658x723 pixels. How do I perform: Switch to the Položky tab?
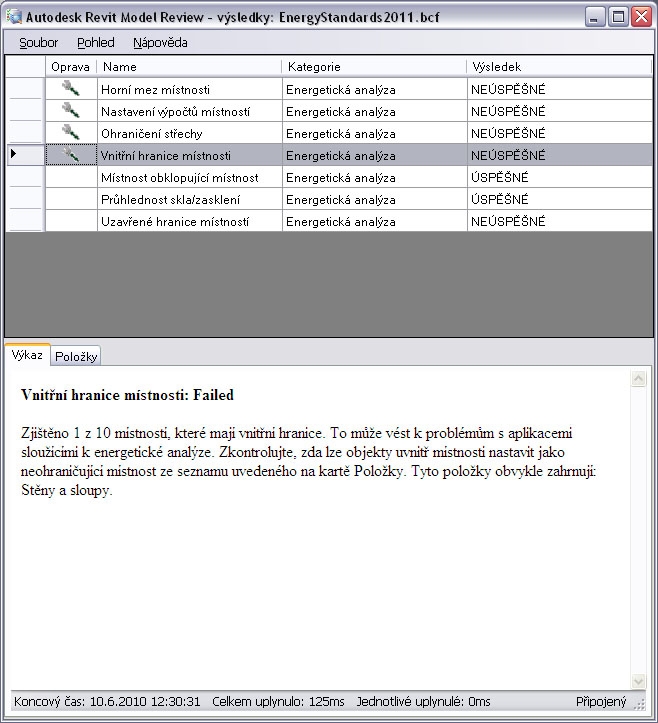pyautogui.click(x=76, y=356)
